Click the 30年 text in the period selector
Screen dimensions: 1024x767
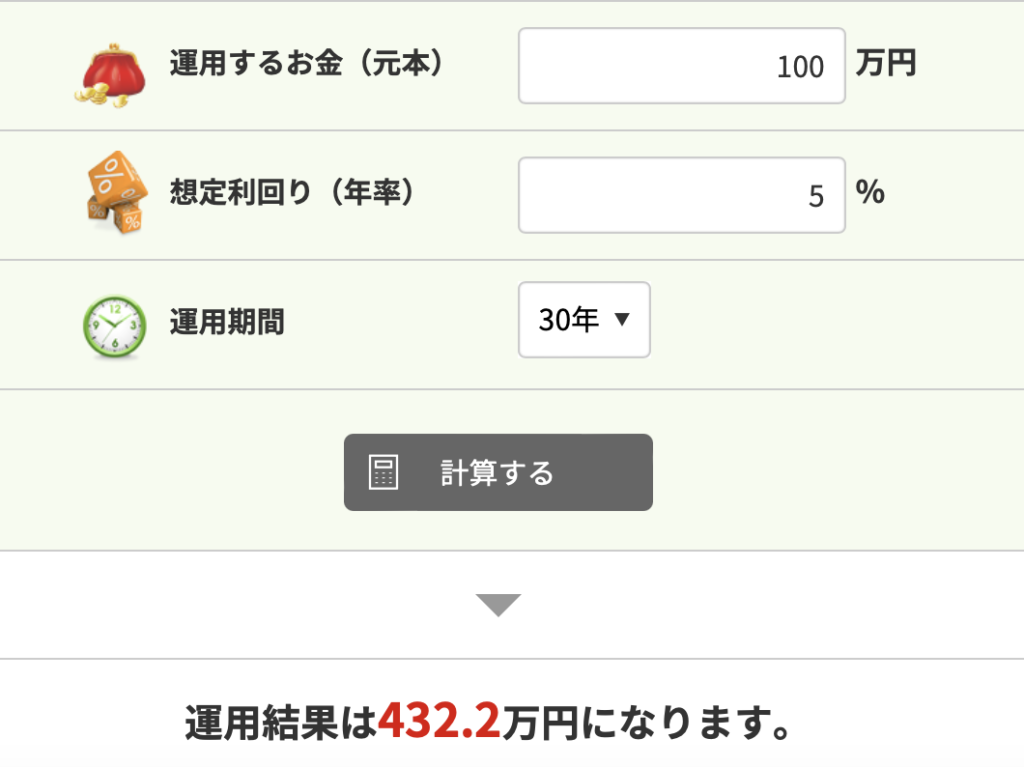point(568,319)
